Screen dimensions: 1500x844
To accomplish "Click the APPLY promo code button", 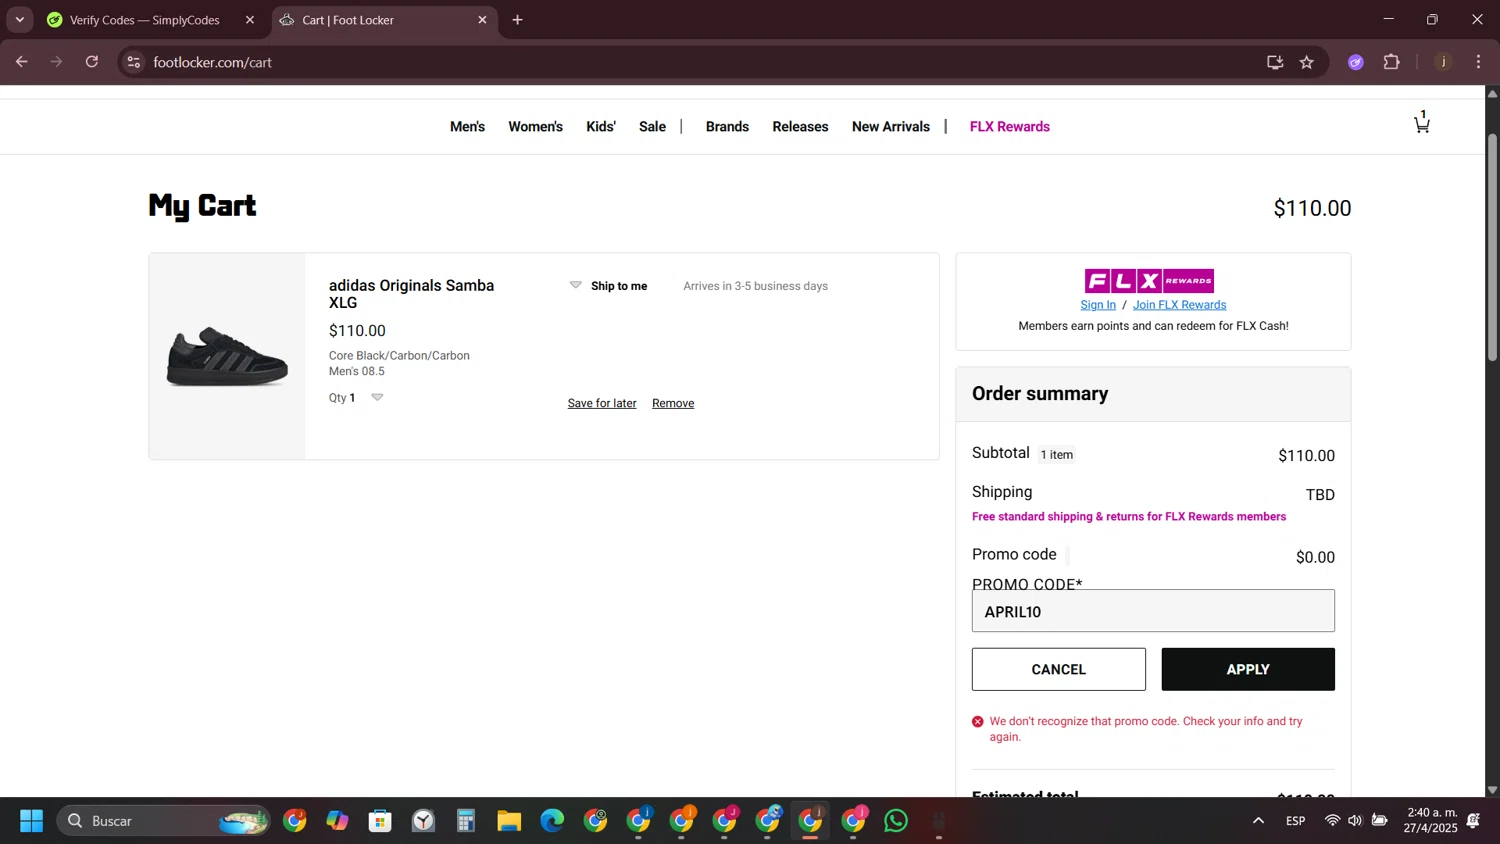I will pos(1248,669).
